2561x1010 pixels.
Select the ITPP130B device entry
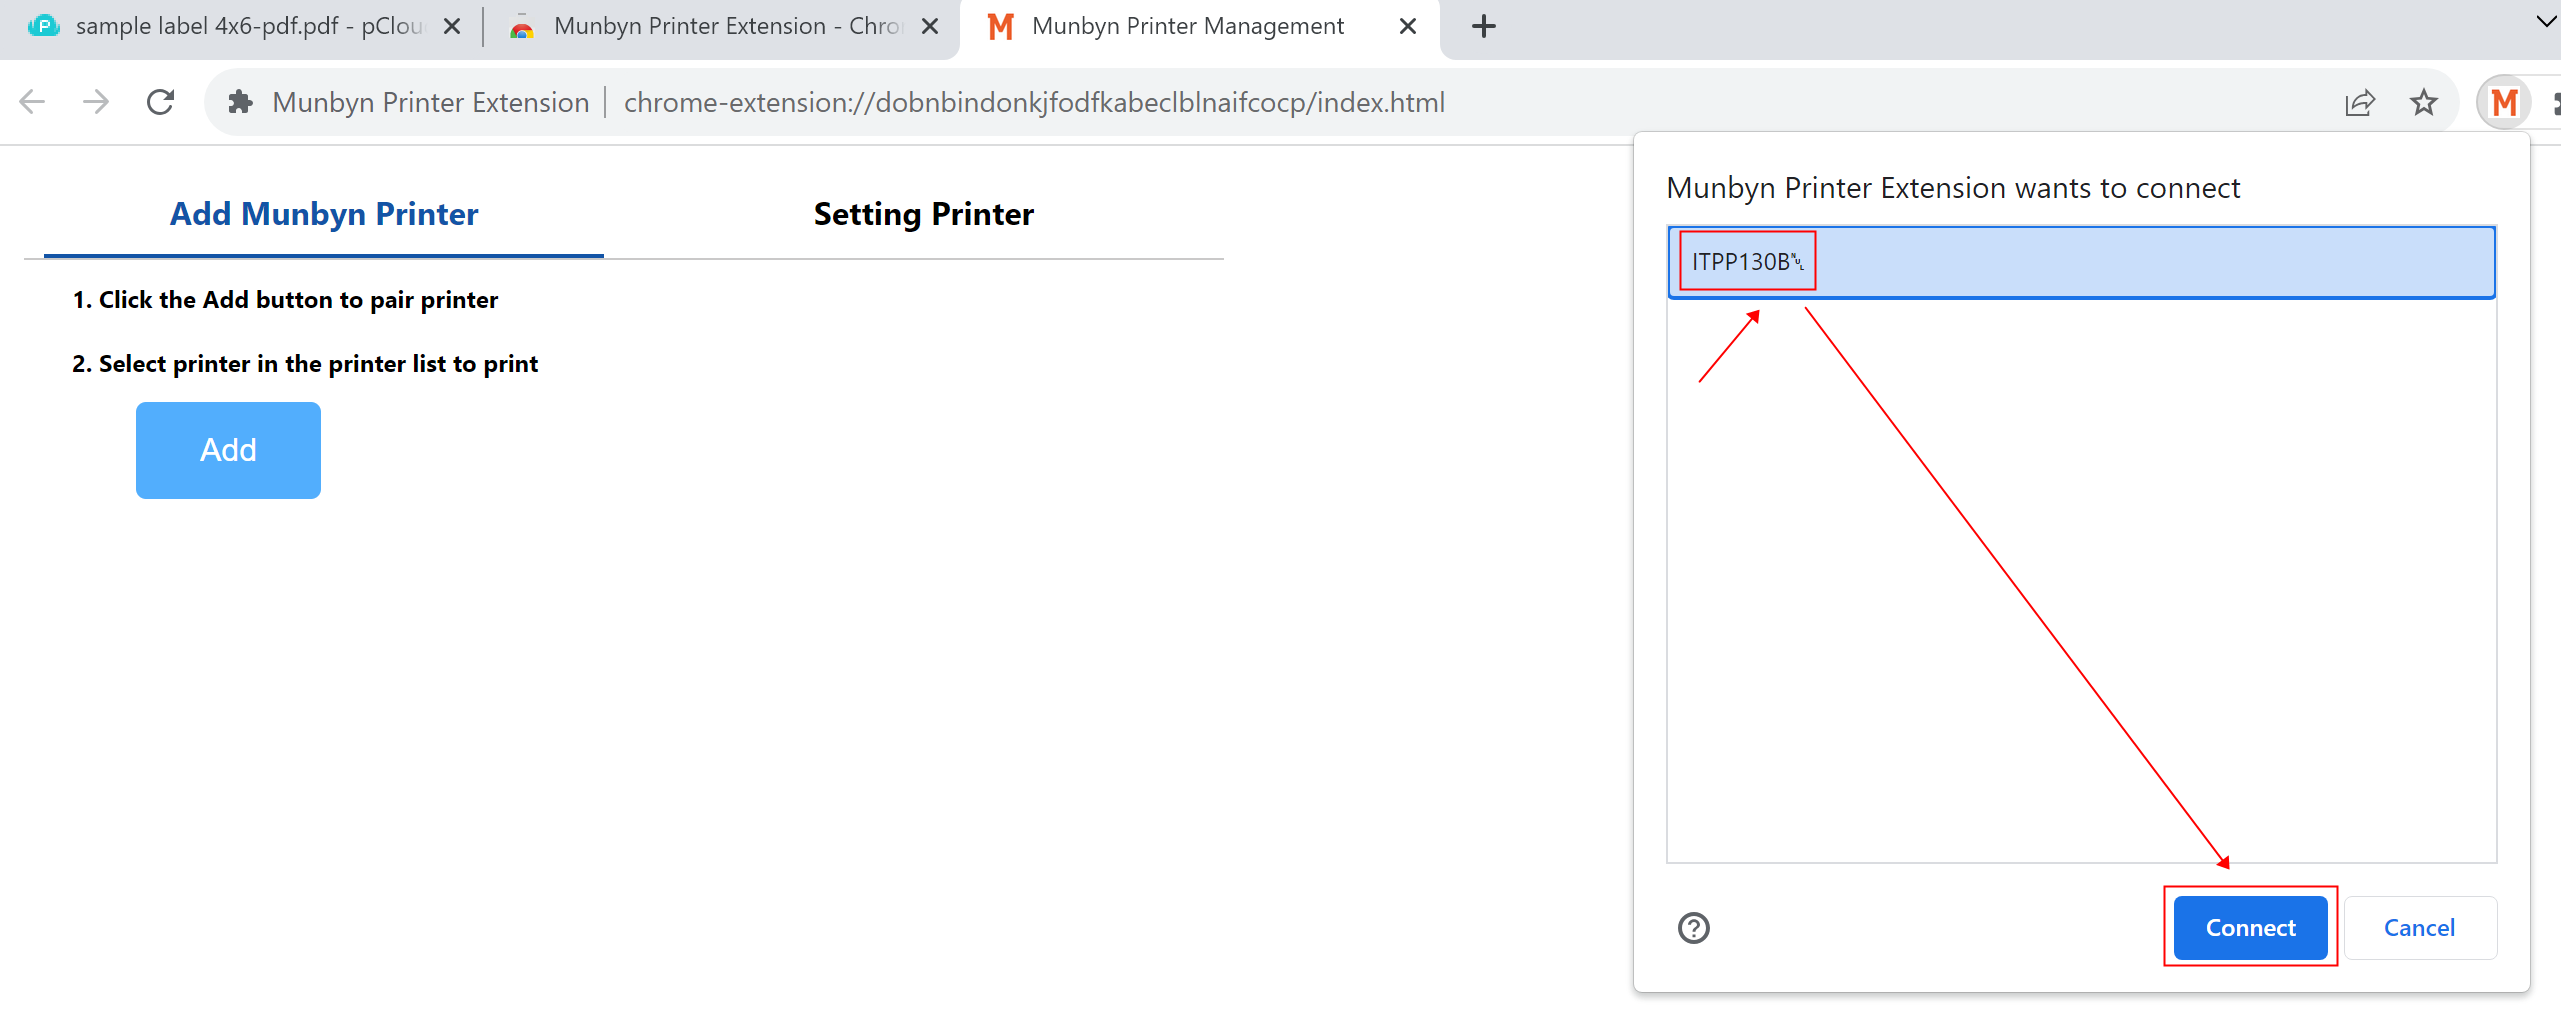2081,262
